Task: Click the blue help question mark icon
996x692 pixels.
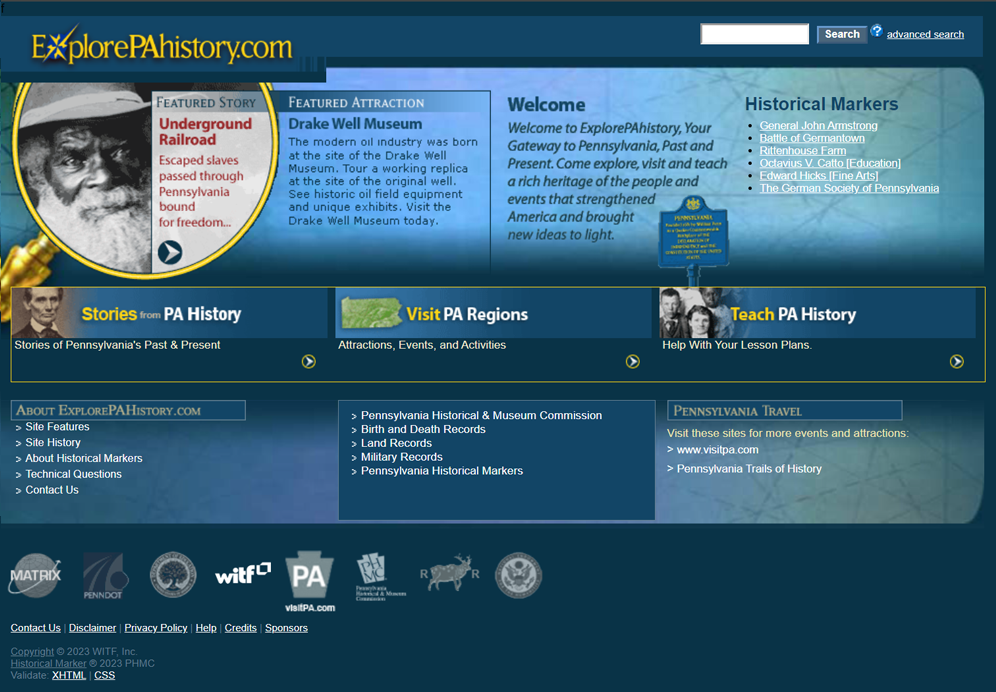Action: [877, 31]
